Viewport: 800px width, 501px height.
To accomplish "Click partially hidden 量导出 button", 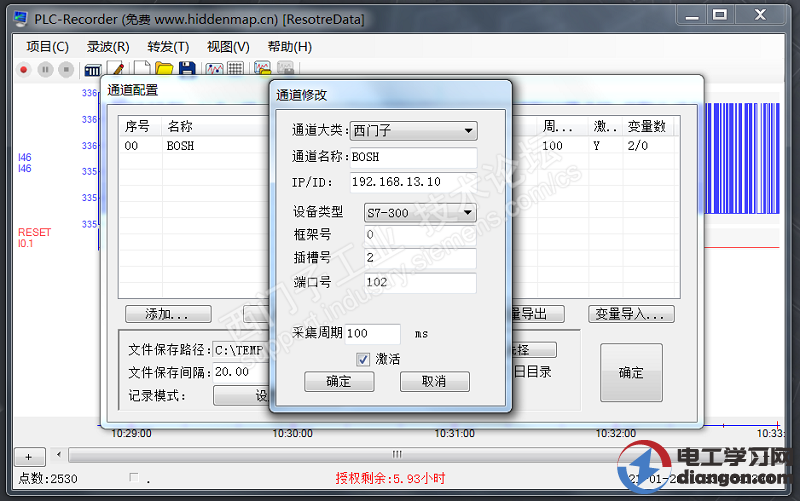I will 538,314.
